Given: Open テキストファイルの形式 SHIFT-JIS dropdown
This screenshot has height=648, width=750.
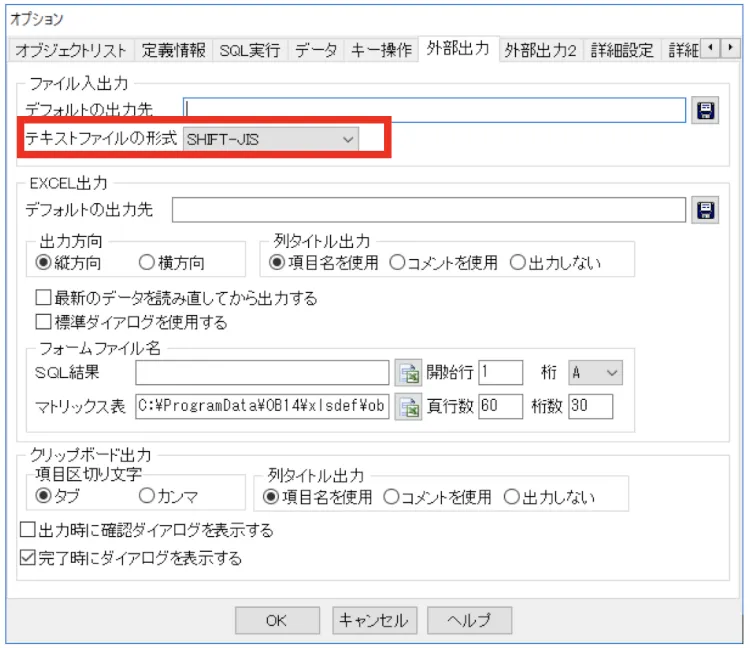Looking at the screenshot, I should click(271, 140).
